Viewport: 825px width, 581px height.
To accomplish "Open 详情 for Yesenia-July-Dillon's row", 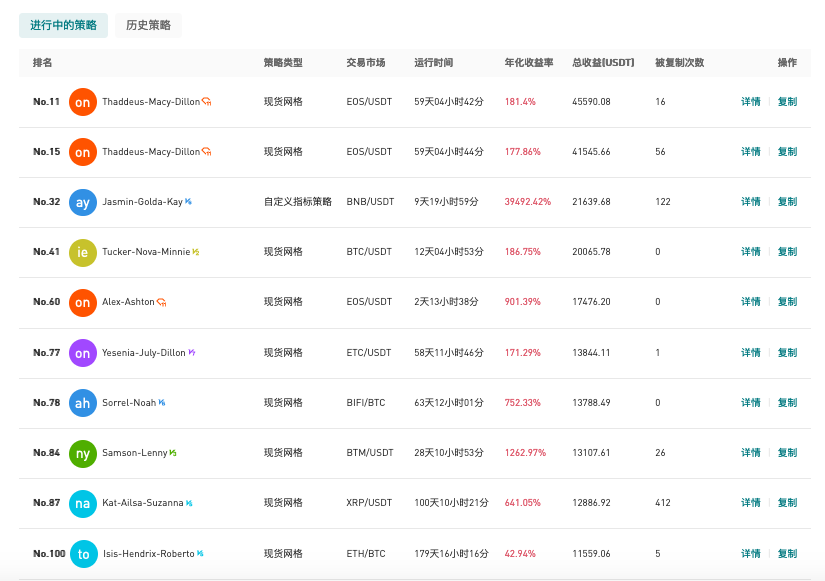I will [x=751, y=353].
